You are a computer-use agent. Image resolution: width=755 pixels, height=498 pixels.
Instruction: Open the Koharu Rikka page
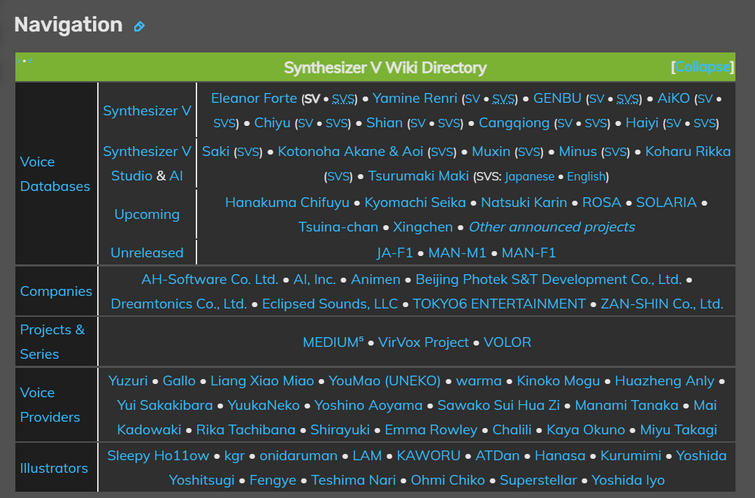pos(688,151)
